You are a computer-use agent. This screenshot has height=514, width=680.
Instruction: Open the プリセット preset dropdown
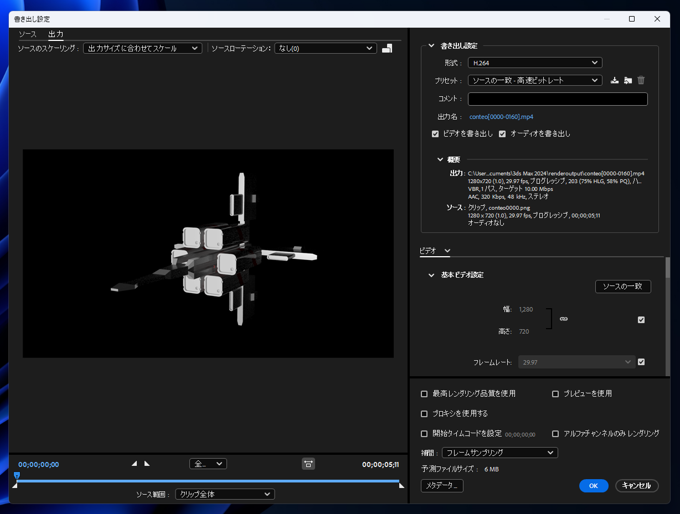(x=535, y=80)
